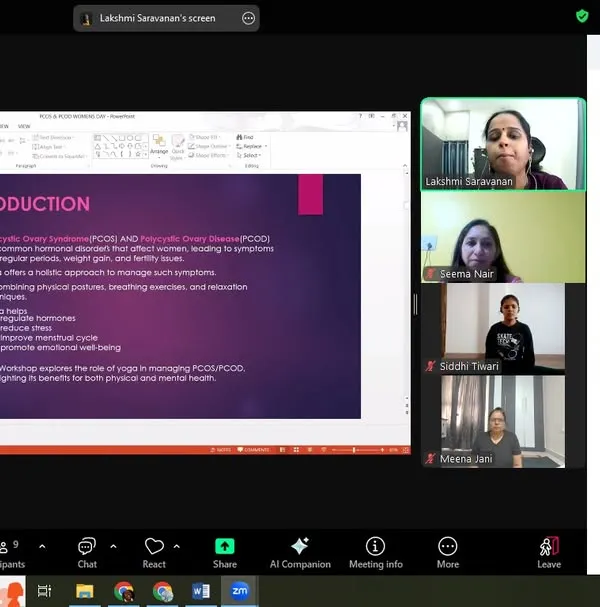The height and width of the screenshot is (607, 600).
Task: Open options for Lakshmi Saravanan's screen
Action: pos(248,18)
